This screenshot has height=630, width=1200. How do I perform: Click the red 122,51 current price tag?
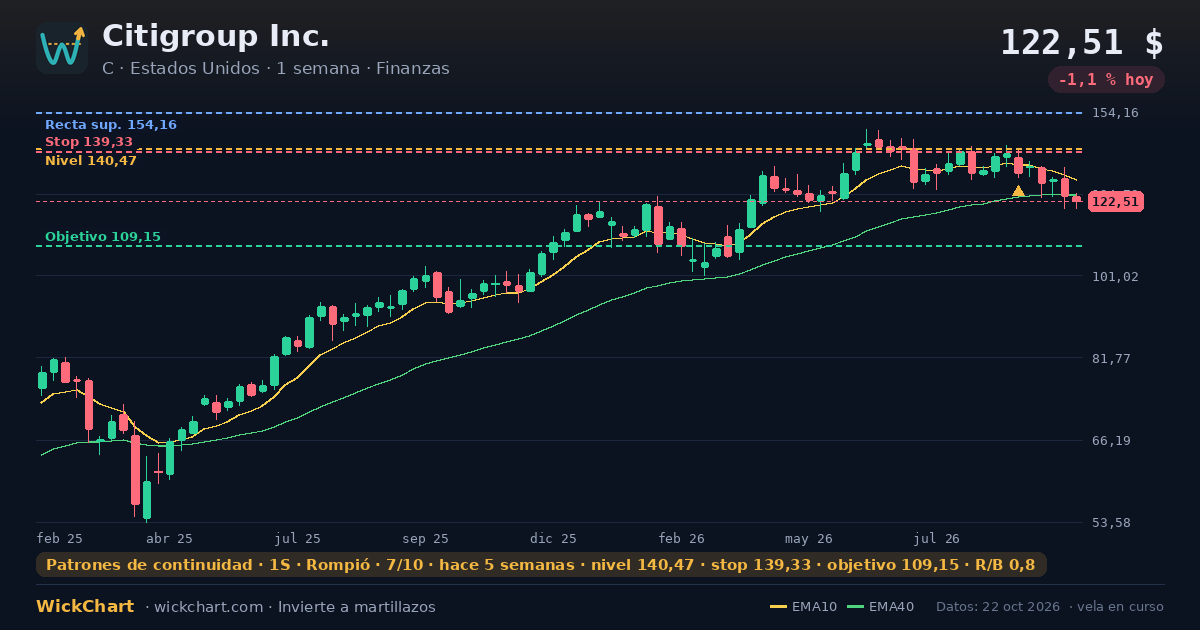(x=1116, y=202)
